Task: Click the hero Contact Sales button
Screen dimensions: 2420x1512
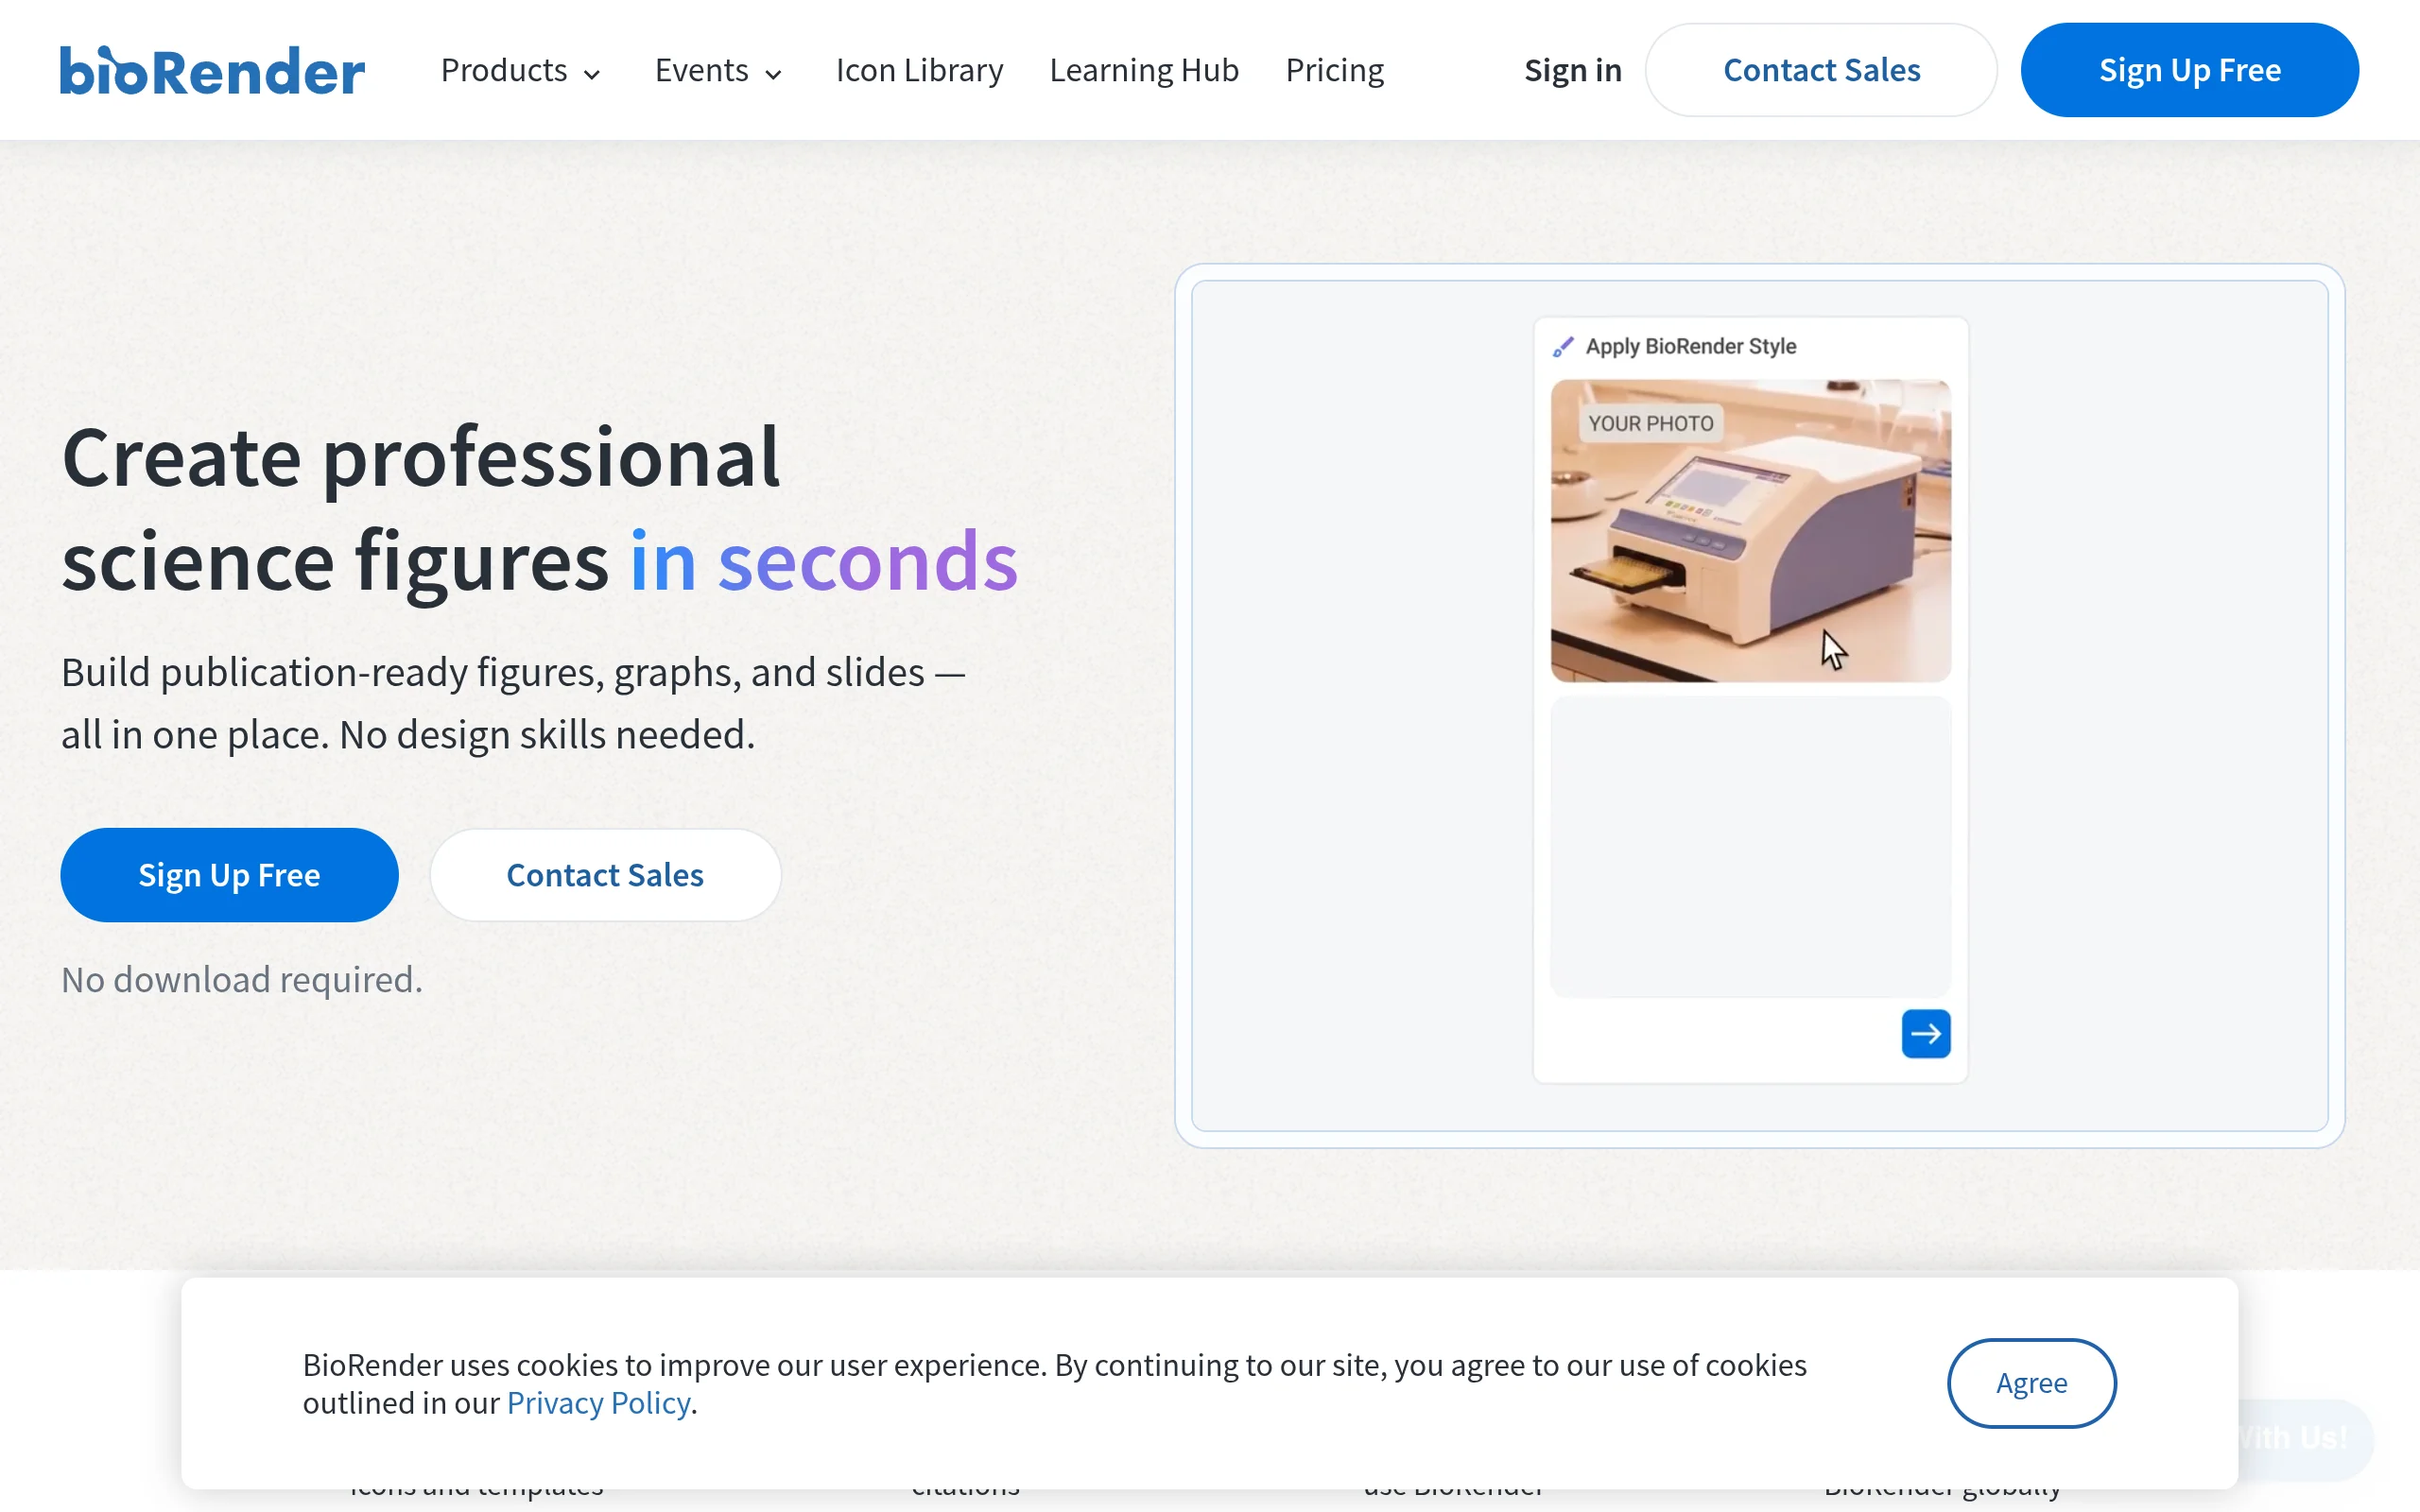Action: 605,875
